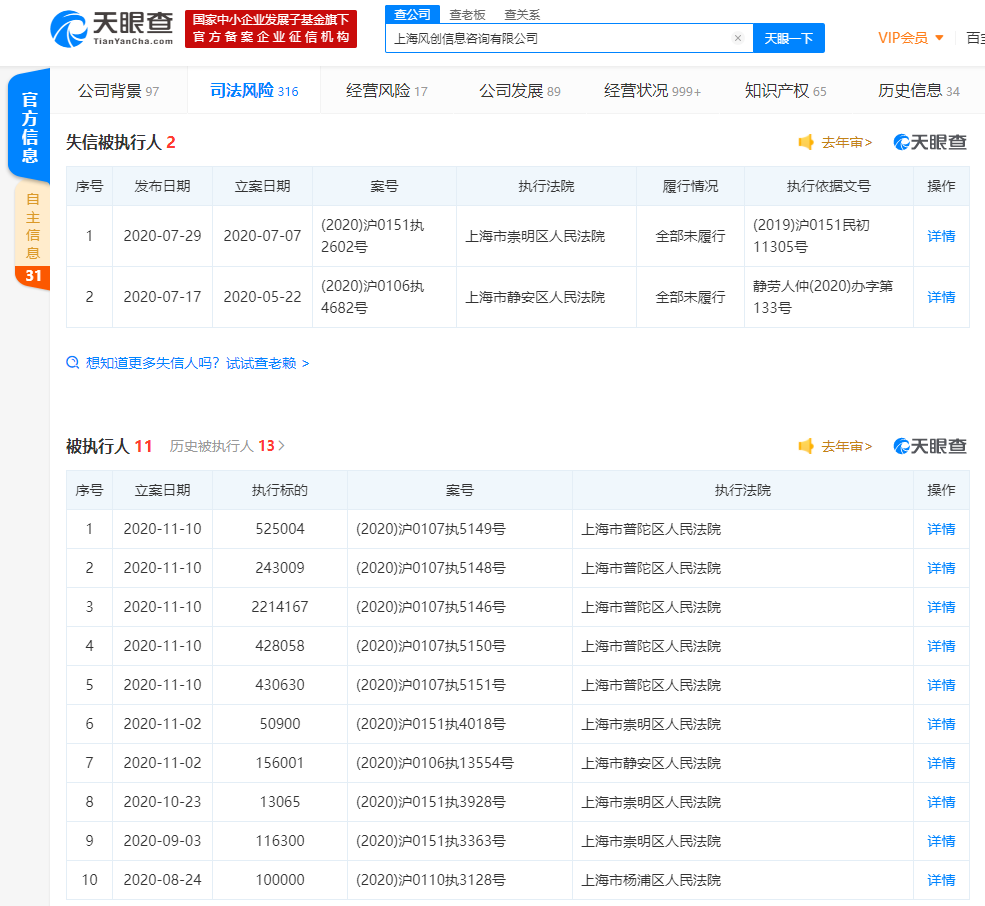Click 天眼查 watermark logo beside 失信被执行人

point(930,142)
